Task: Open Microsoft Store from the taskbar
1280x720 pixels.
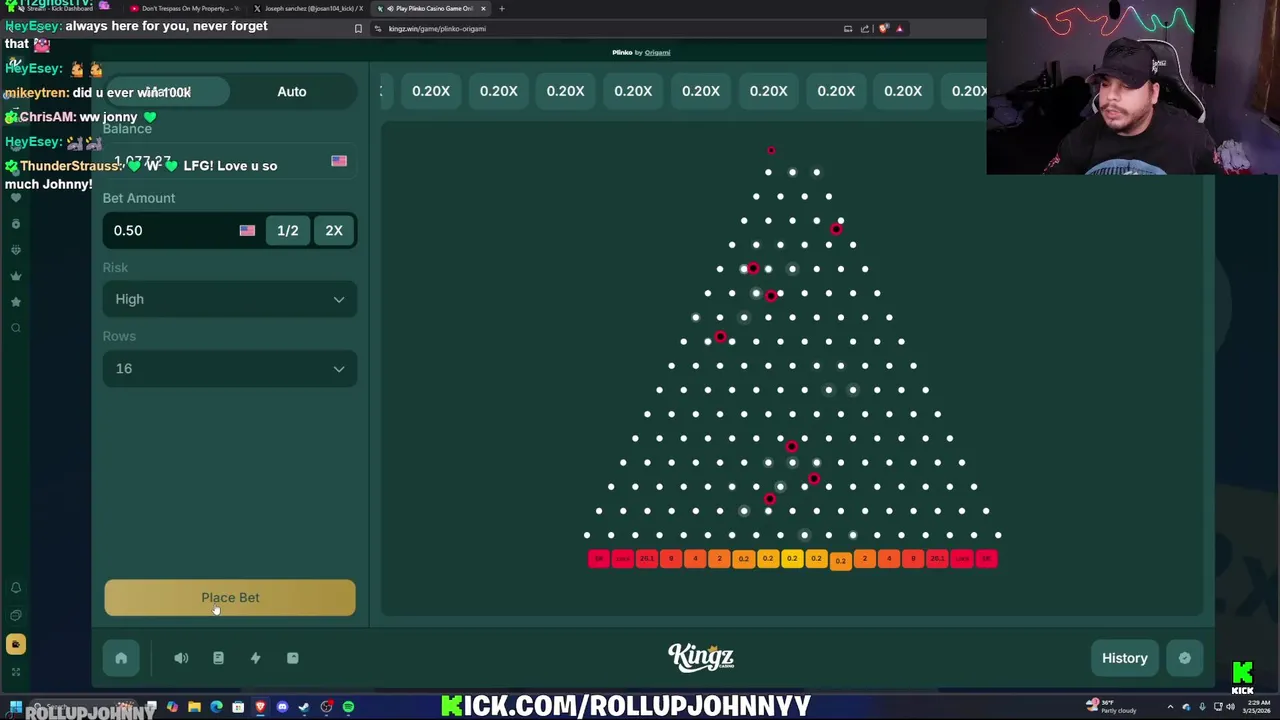Action: coord(238,707)
